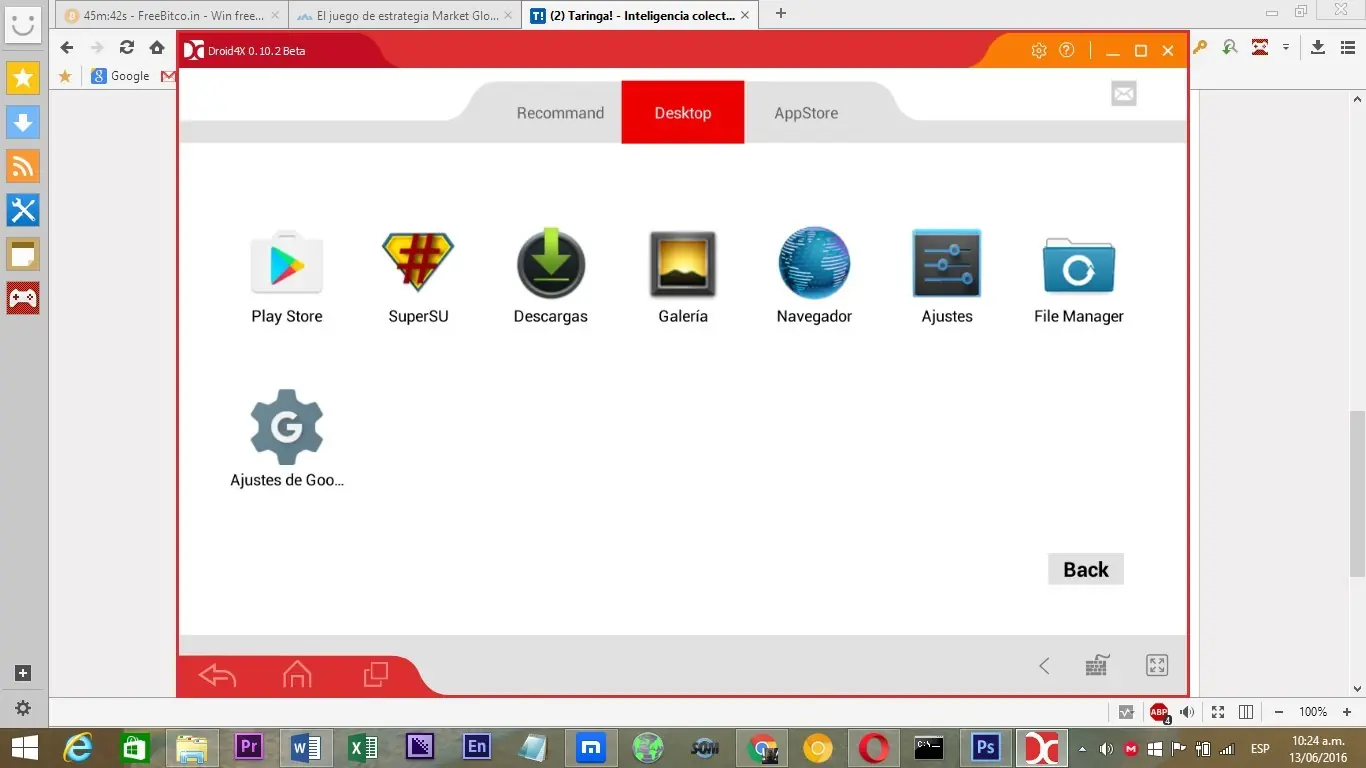
Task: Toggle Droid4X fullscreen icon
Action: point(1157,666)
